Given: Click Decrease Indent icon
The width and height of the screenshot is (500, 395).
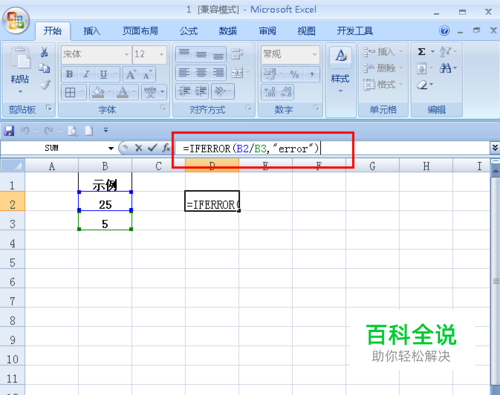Looking at the screenshot, I should [184, 91].
